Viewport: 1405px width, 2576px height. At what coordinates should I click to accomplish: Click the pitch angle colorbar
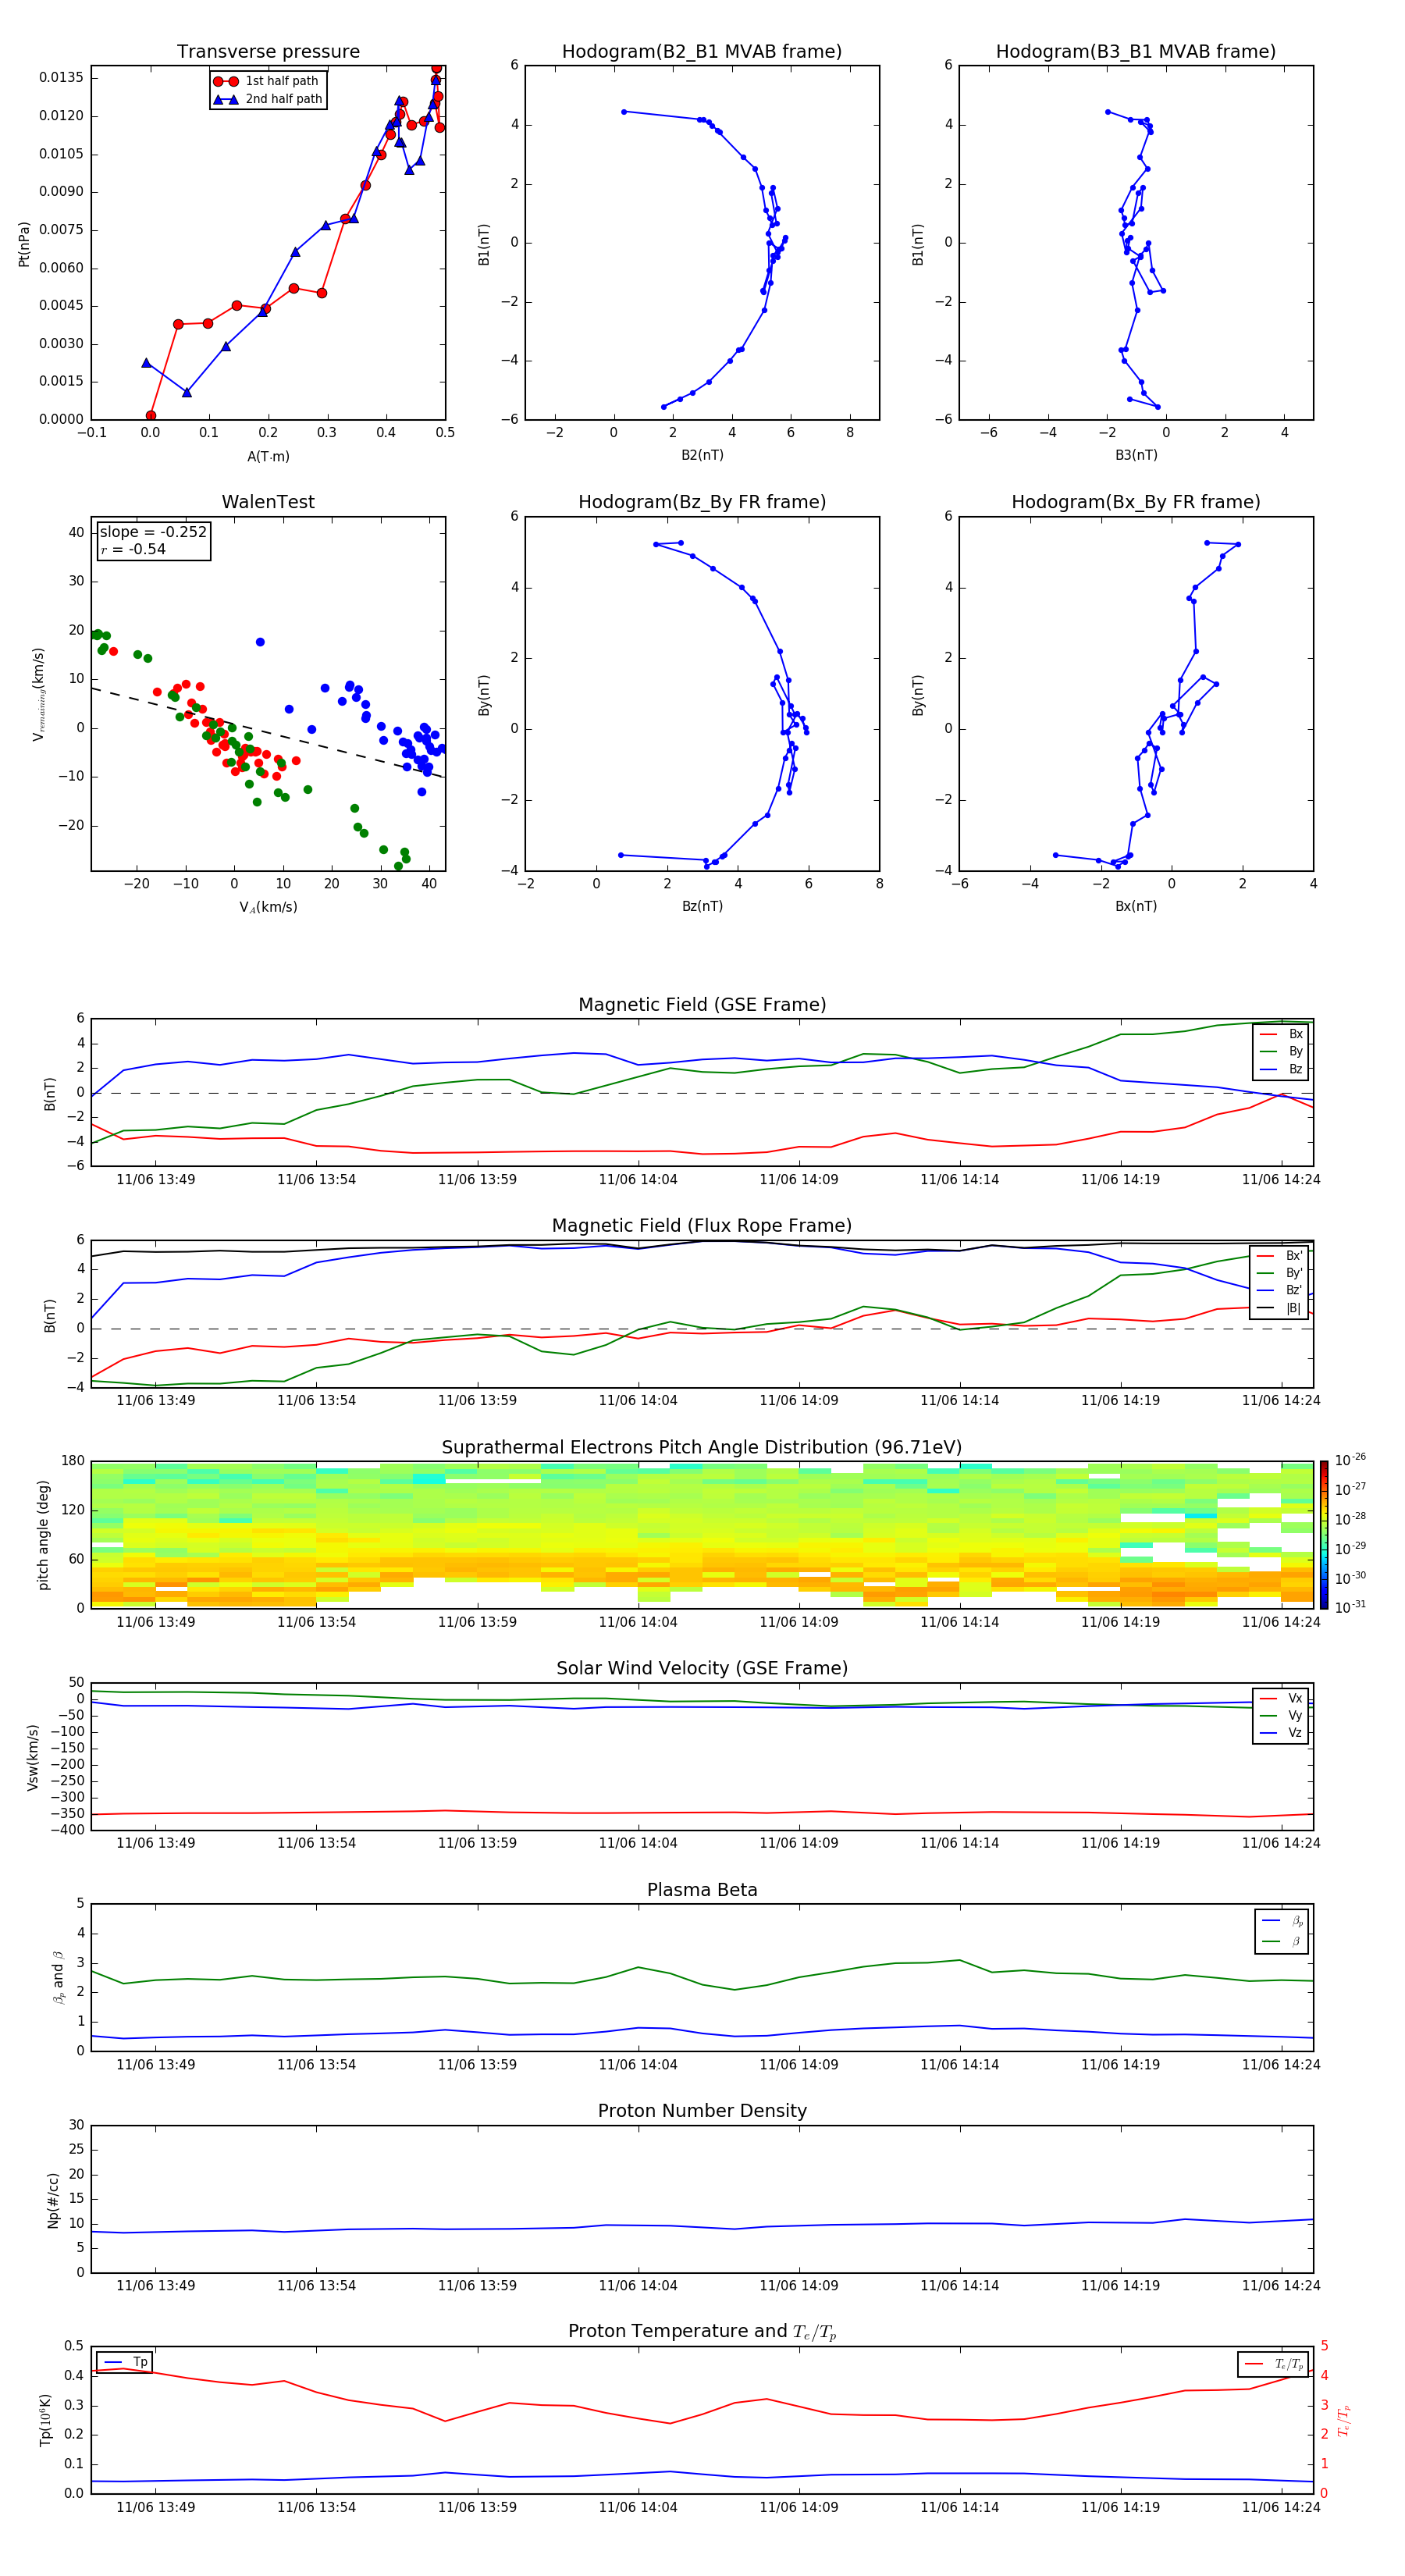point(1324,1534)
